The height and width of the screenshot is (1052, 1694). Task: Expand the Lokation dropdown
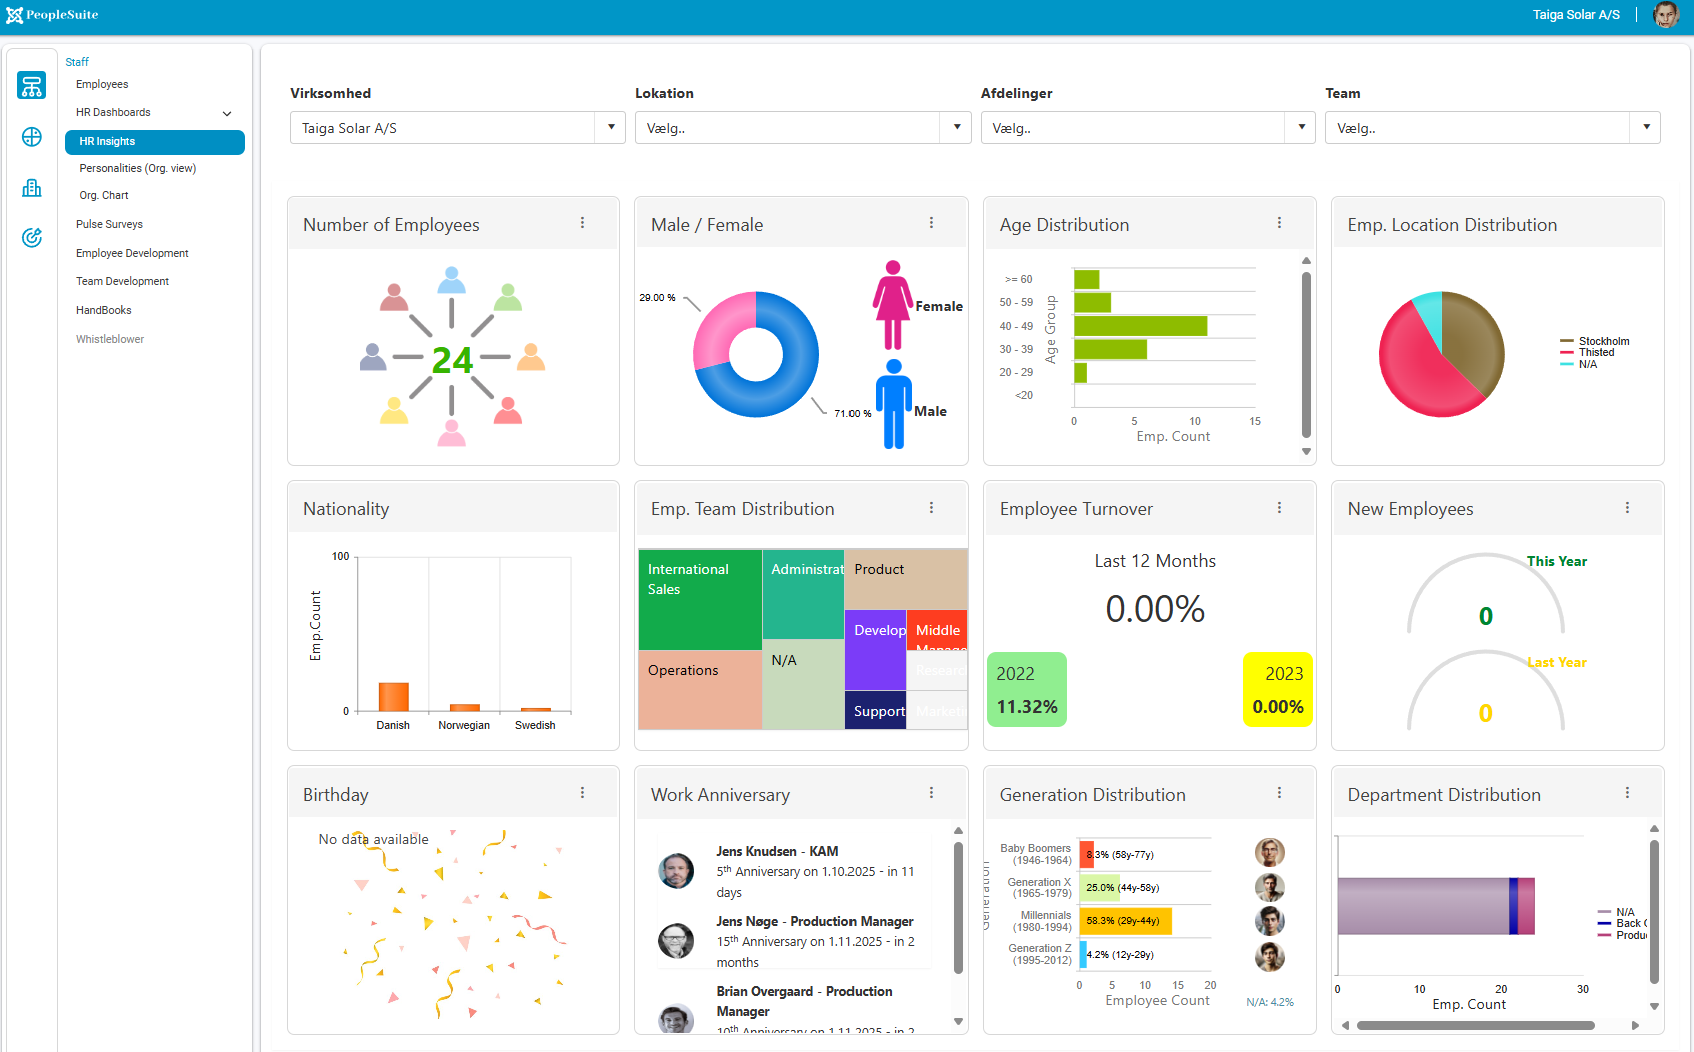[802, 128]
